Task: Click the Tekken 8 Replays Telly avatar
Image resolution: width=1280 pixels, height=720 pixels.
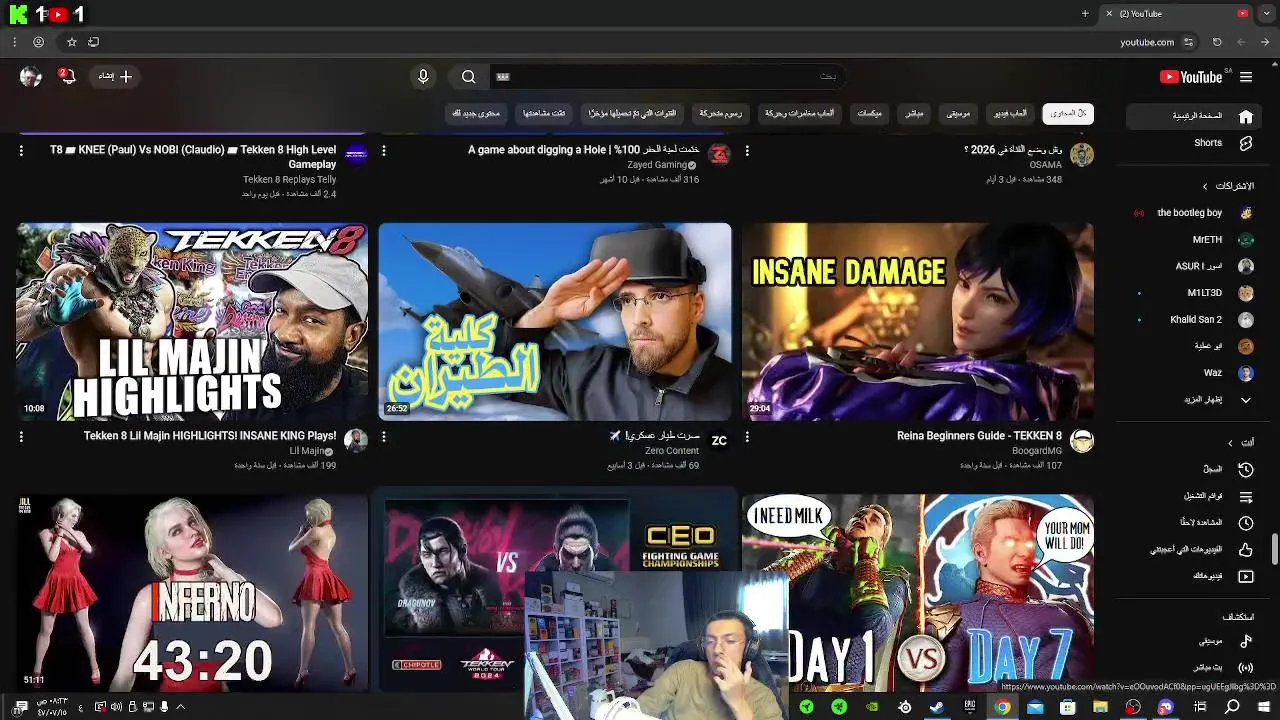Action: 355,154
